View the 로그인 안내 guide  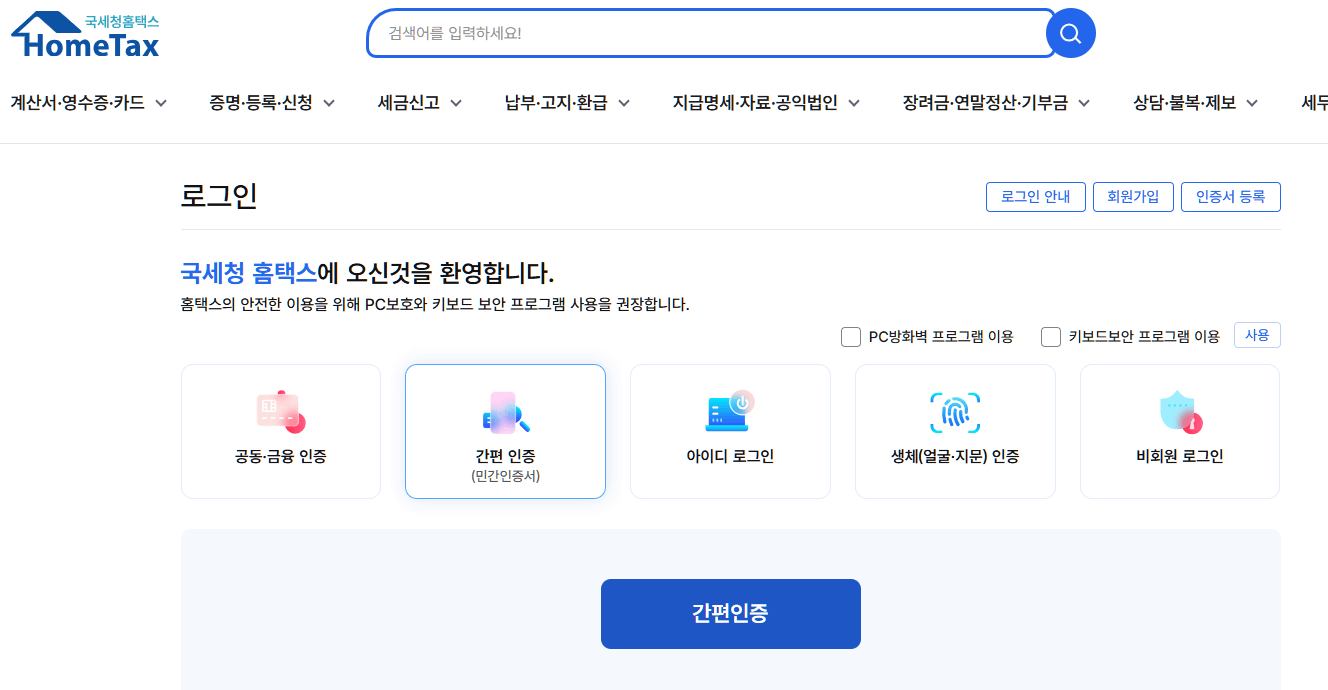click(1035, 196)
